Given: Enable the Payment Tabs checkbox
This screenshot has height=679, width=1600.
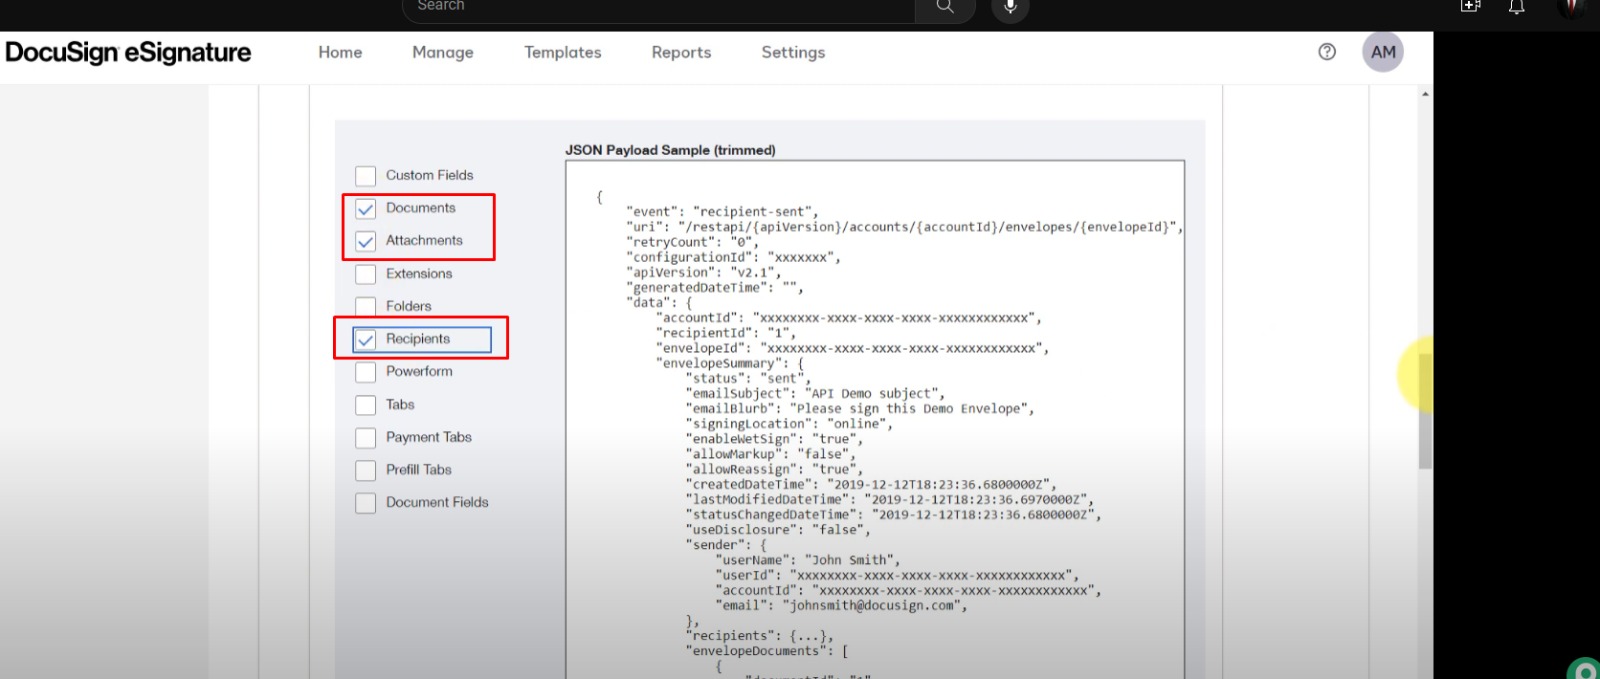Looking at the screenshot, I should click(366, 438).
